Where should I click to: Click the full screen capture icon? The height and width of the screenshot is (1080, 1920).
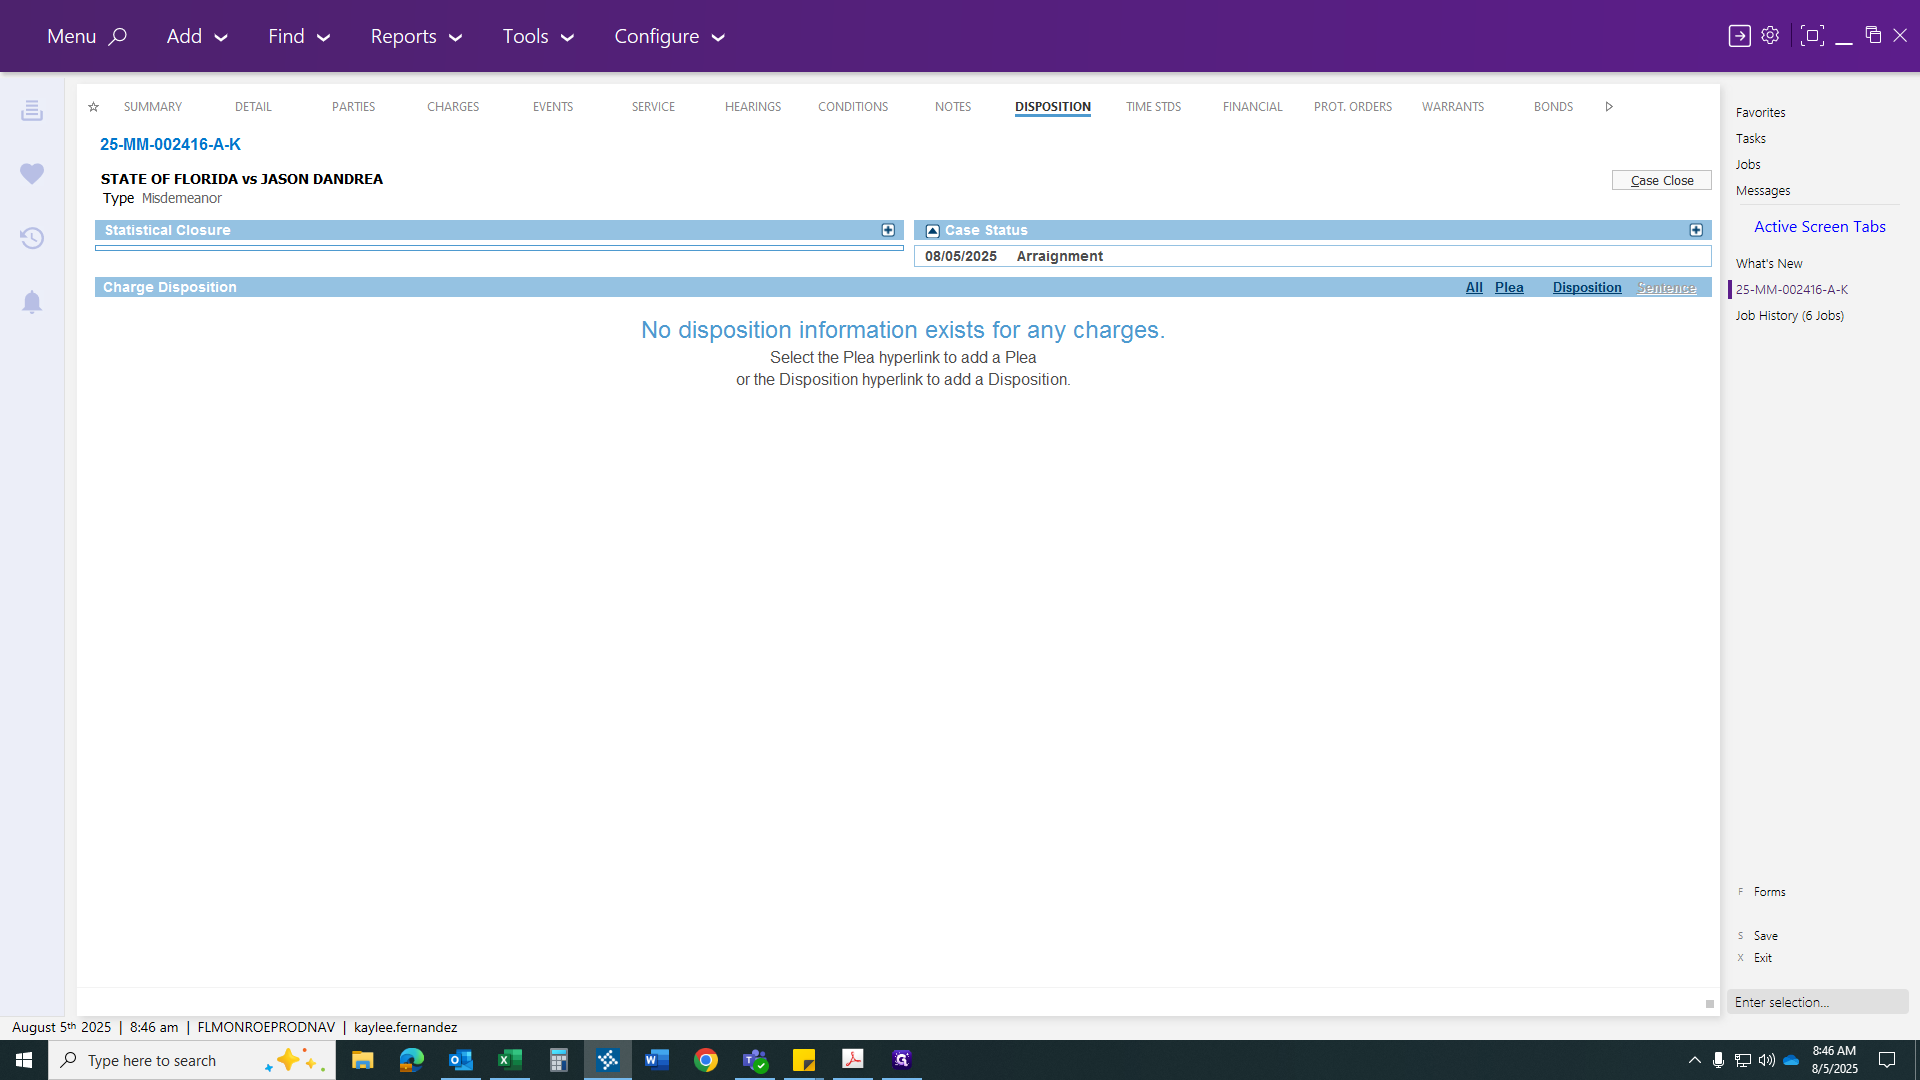[1811, 36]
